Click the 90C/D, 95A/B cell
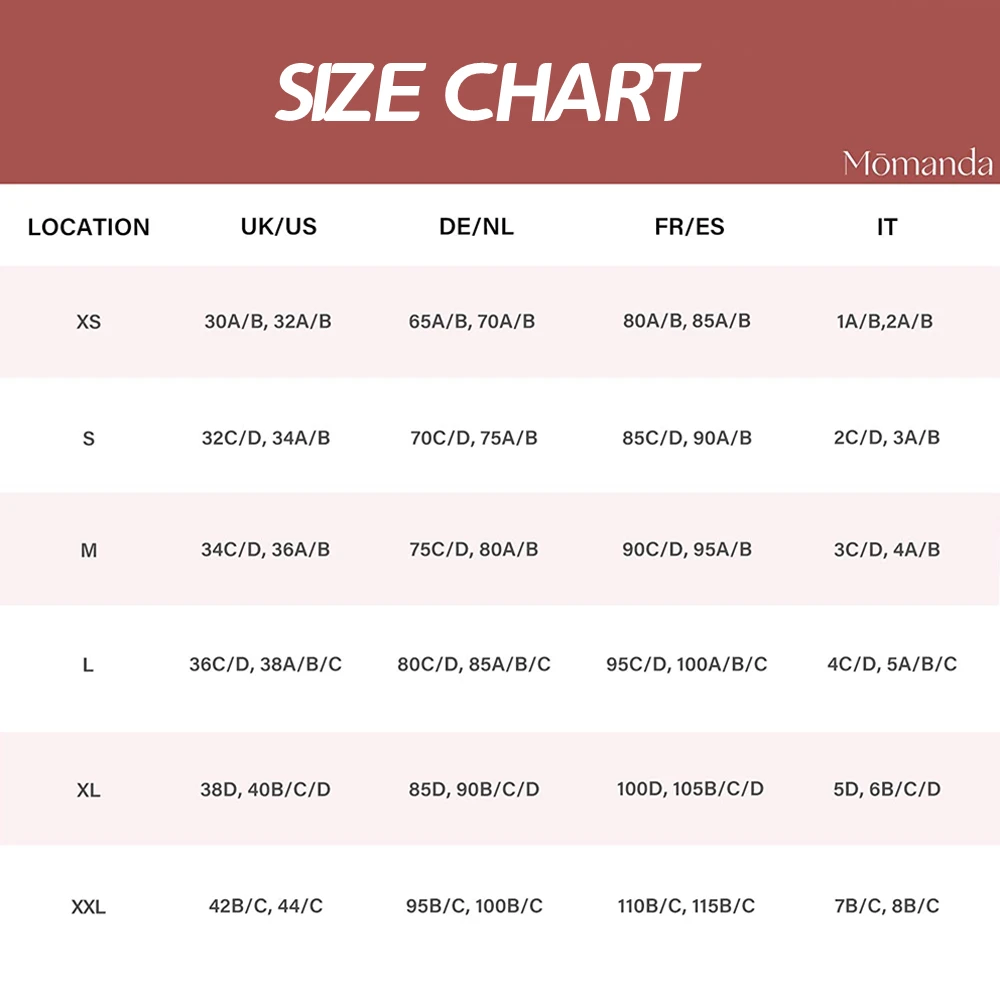This screenshot has height=1000, width=1000. tap(687, 550)
